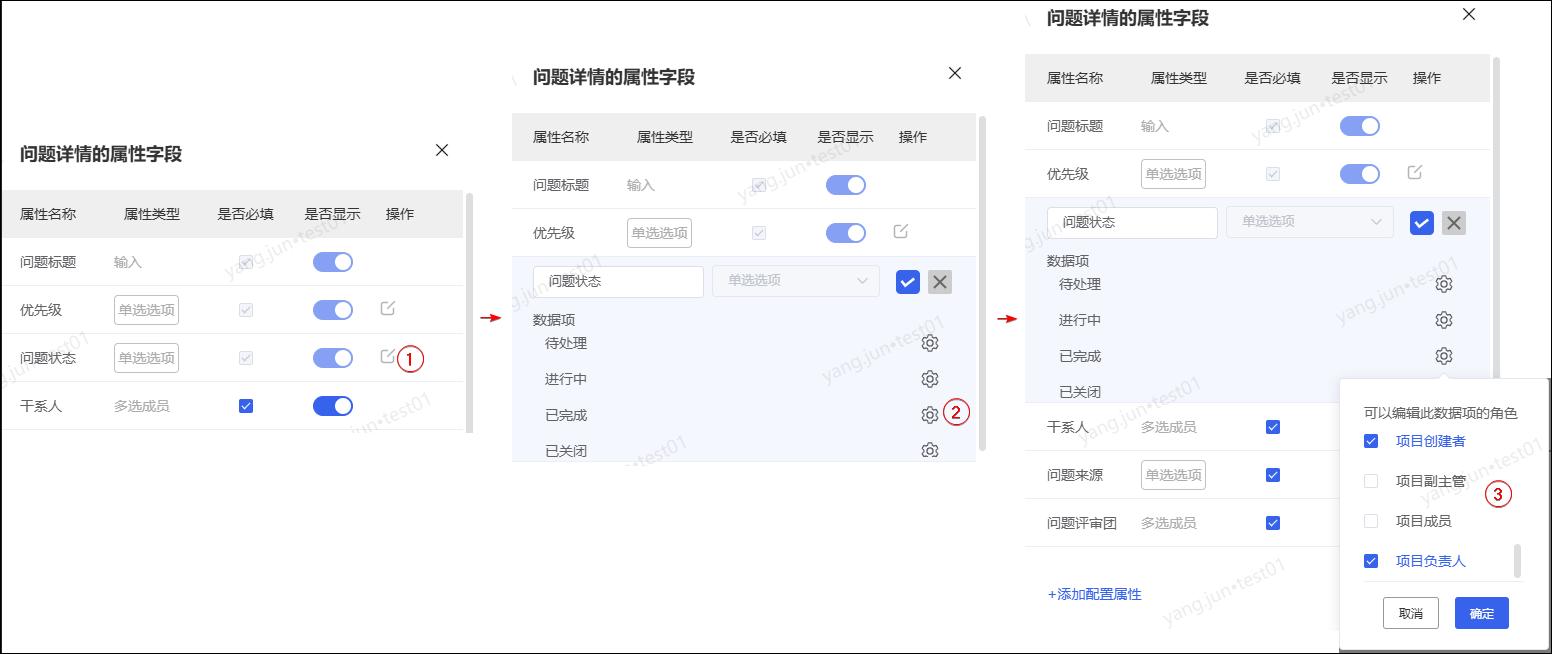This screenshot has height=654, width=1552.
Task: Click the 取消 button in the role popup
Action: [x=1410, y=613]
